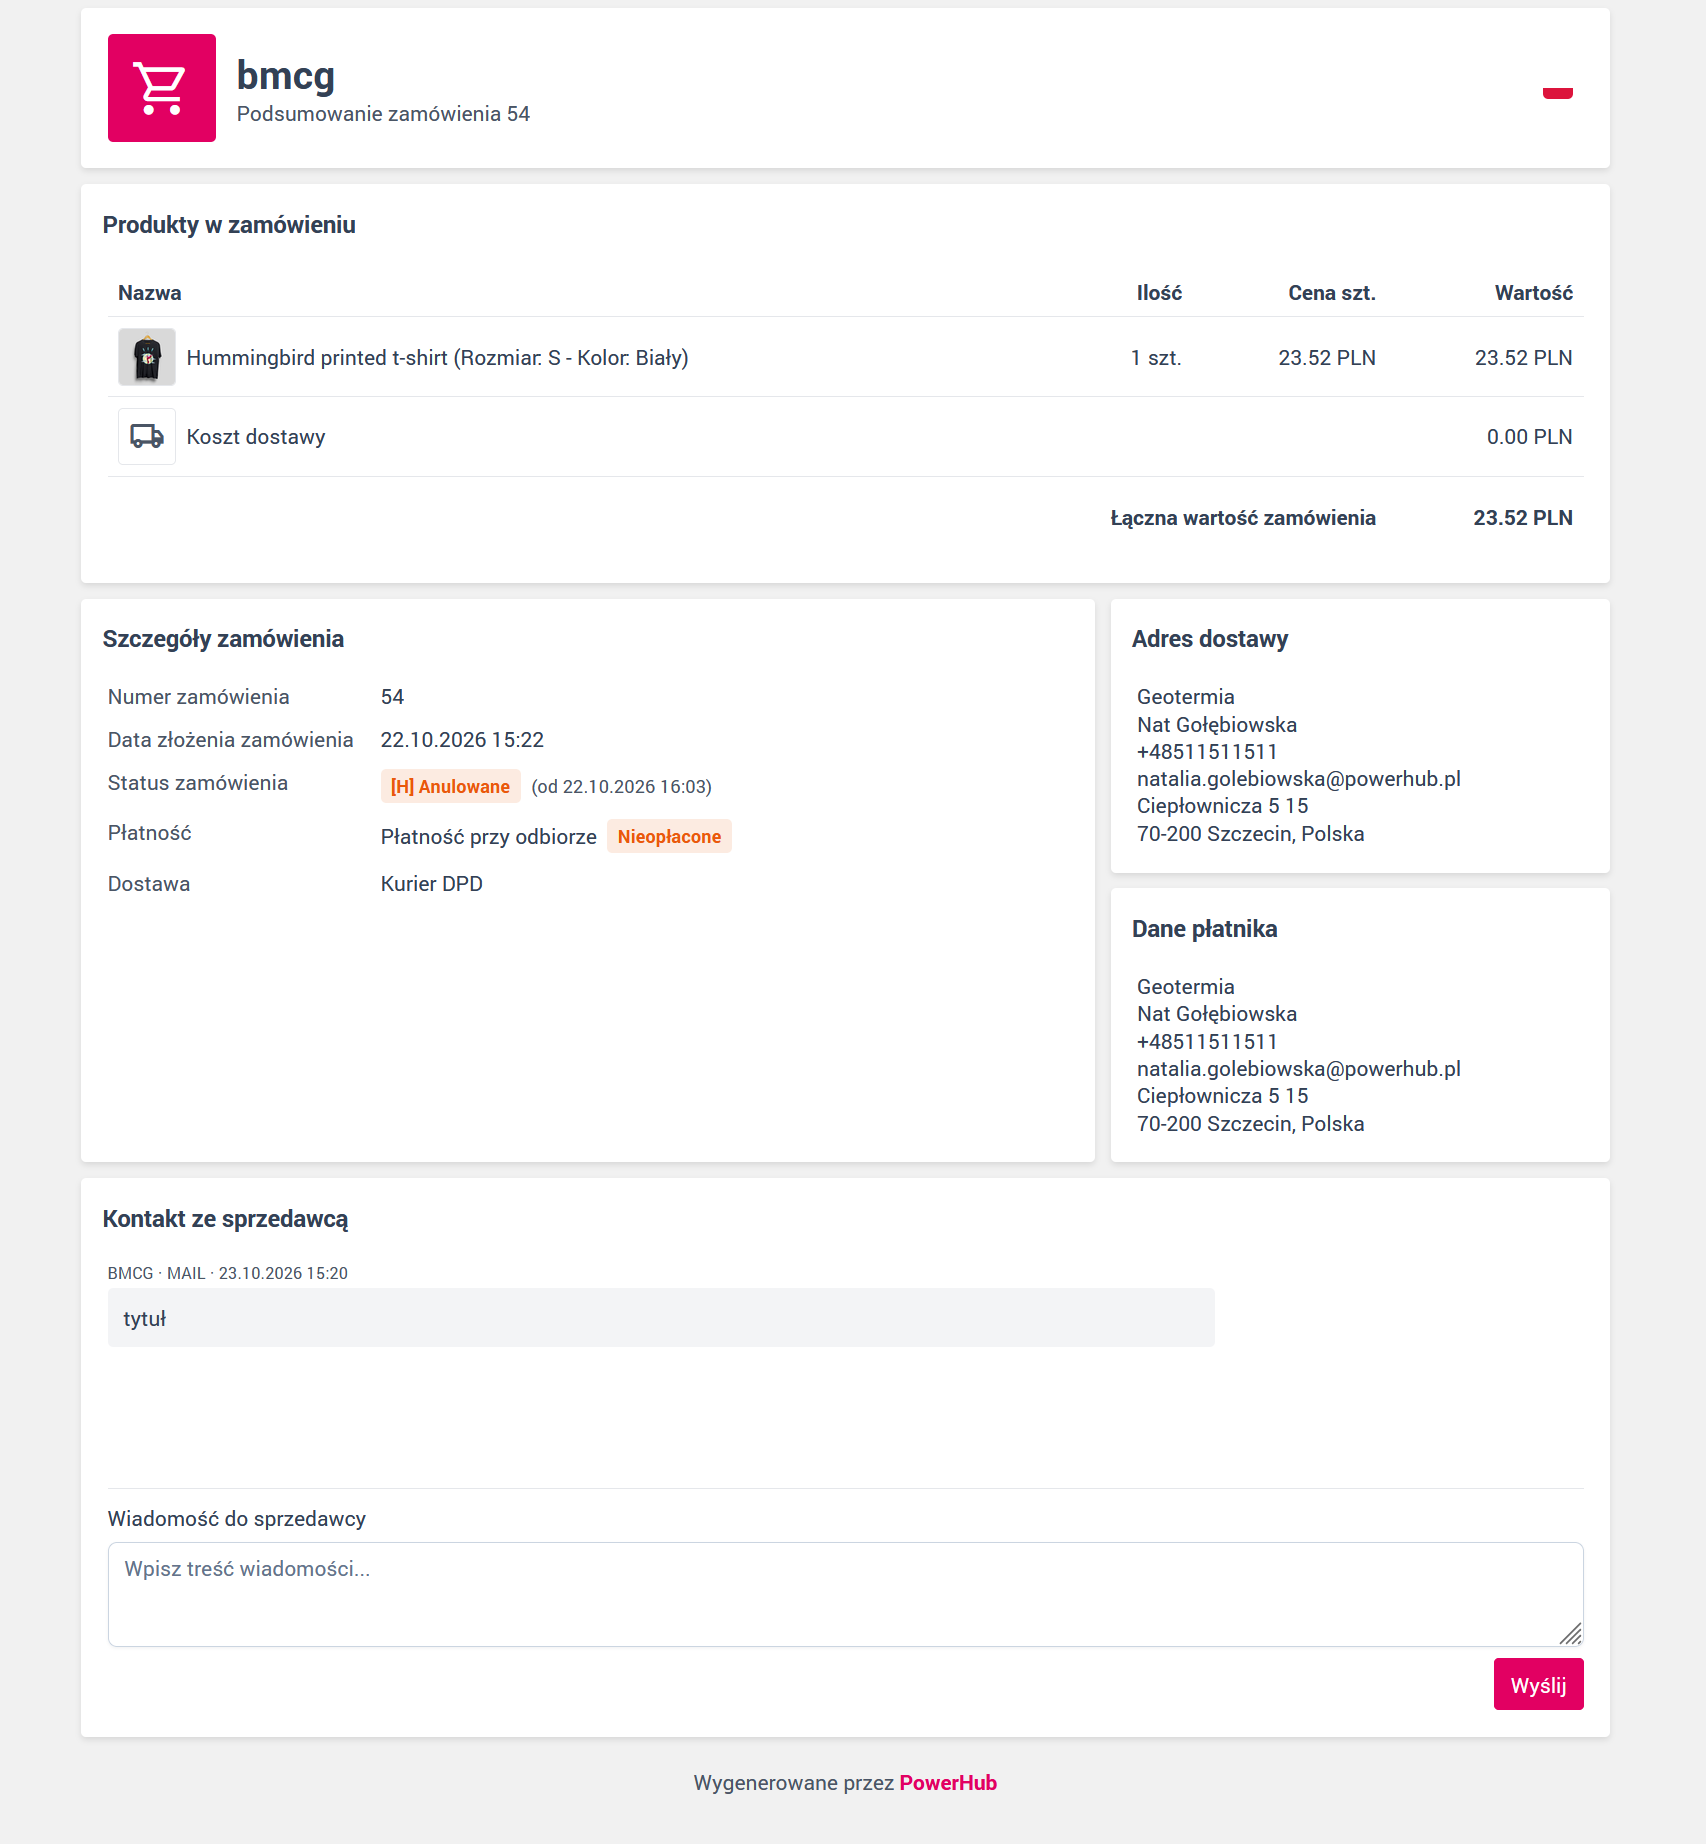
Task: Click order date 22.10.2026 15:22
Action: coord(462,740)
